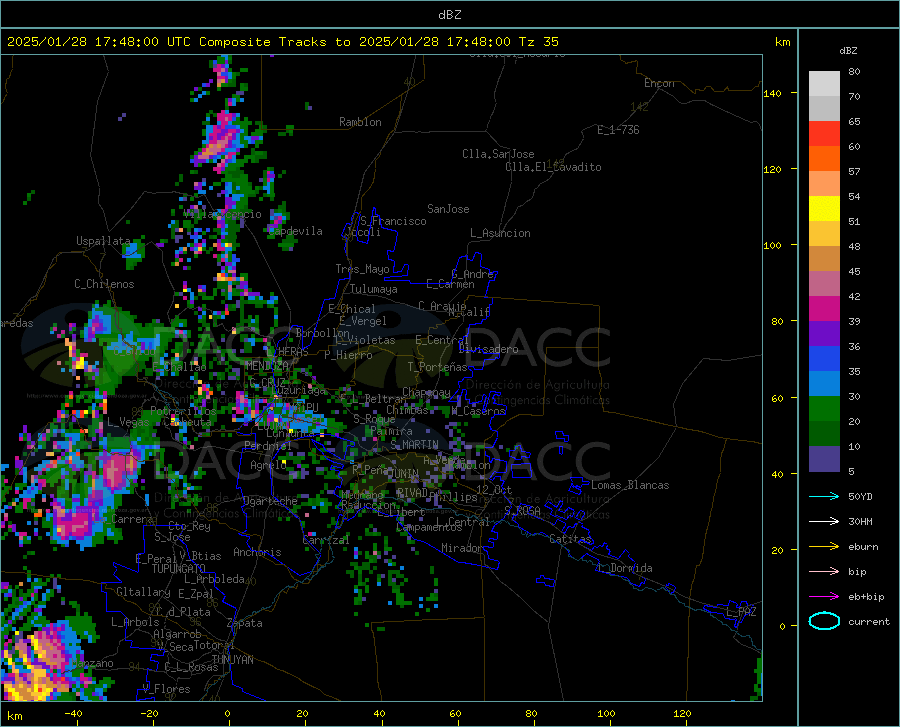Click the 'Tulumaya' map label
Screen dimensions: 900x727
pos(373,289)
